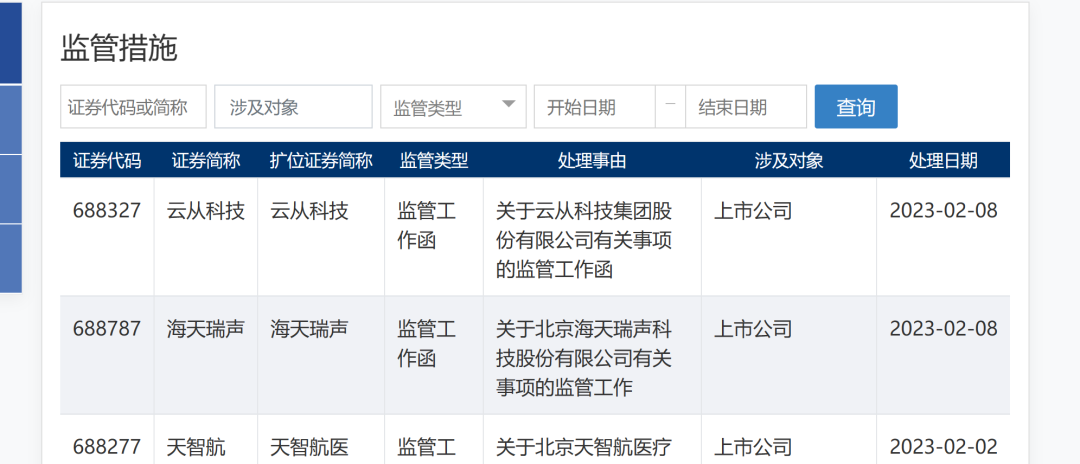Open the 监管类型 dropdown
The image size is (1080, 464).
pos(453,107)
